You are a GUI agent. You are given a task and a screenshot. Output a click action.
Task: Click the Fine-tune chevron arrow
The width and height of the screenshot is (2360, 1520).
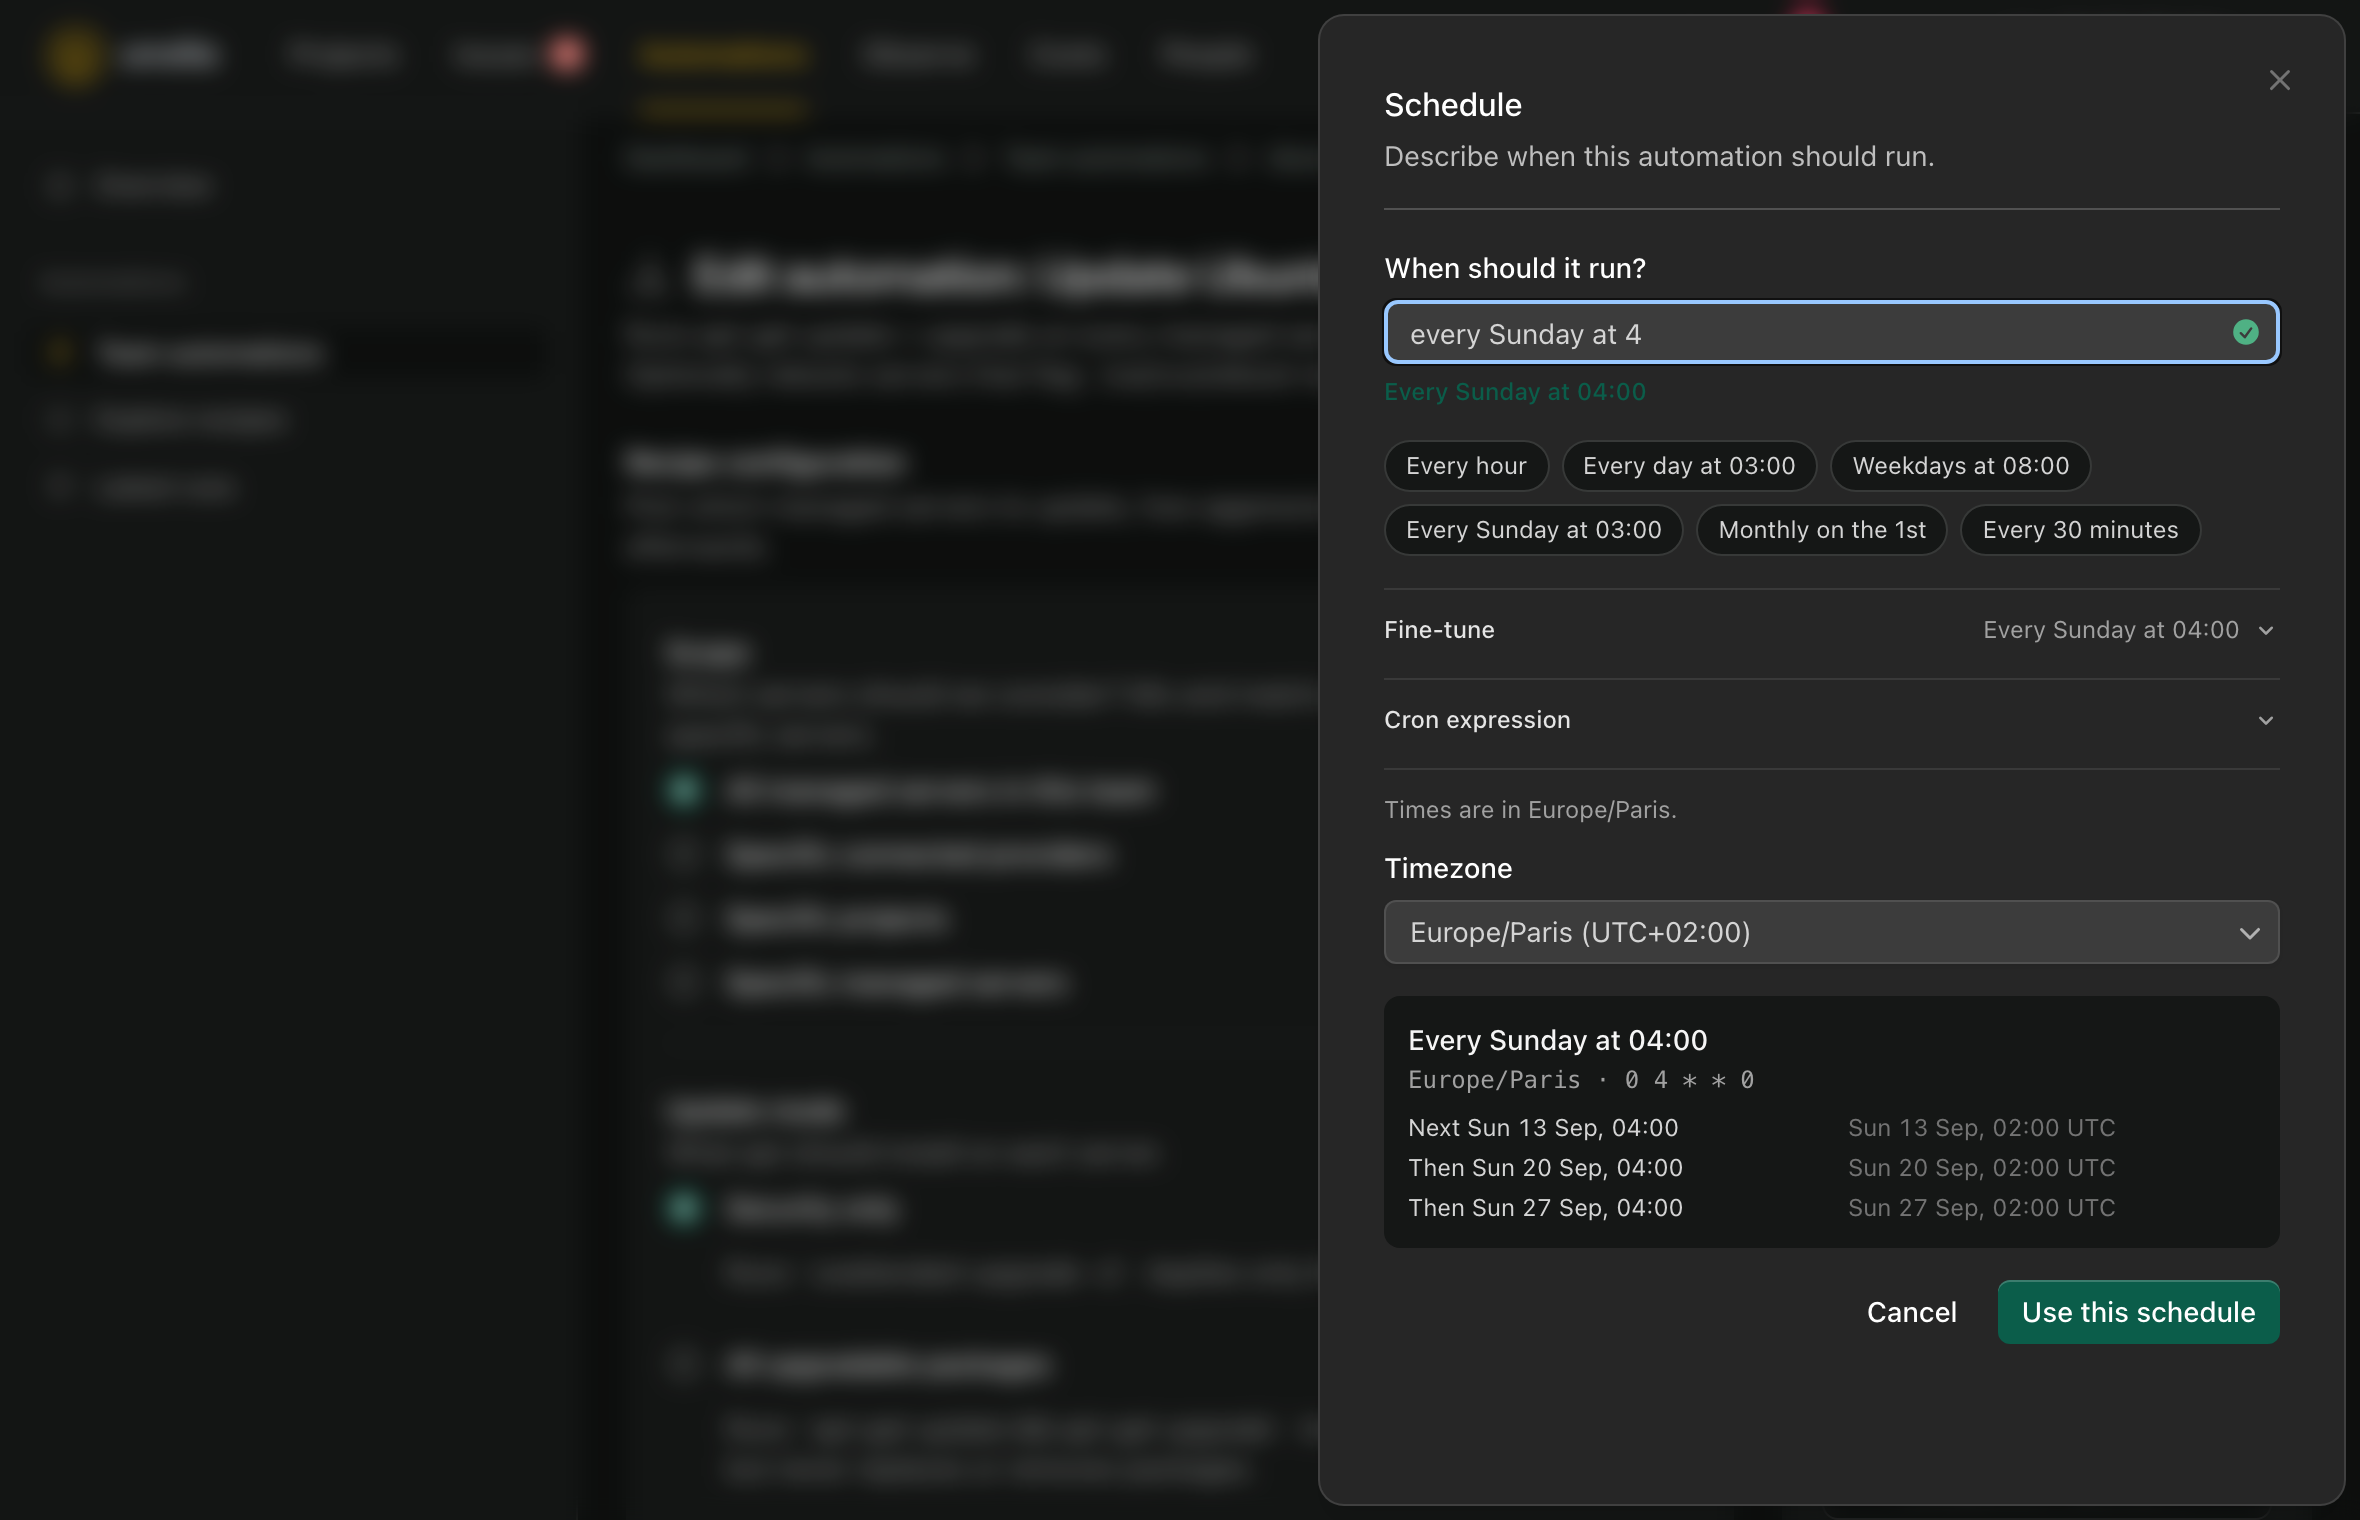pyautogui.click(x=2266, y=630)
